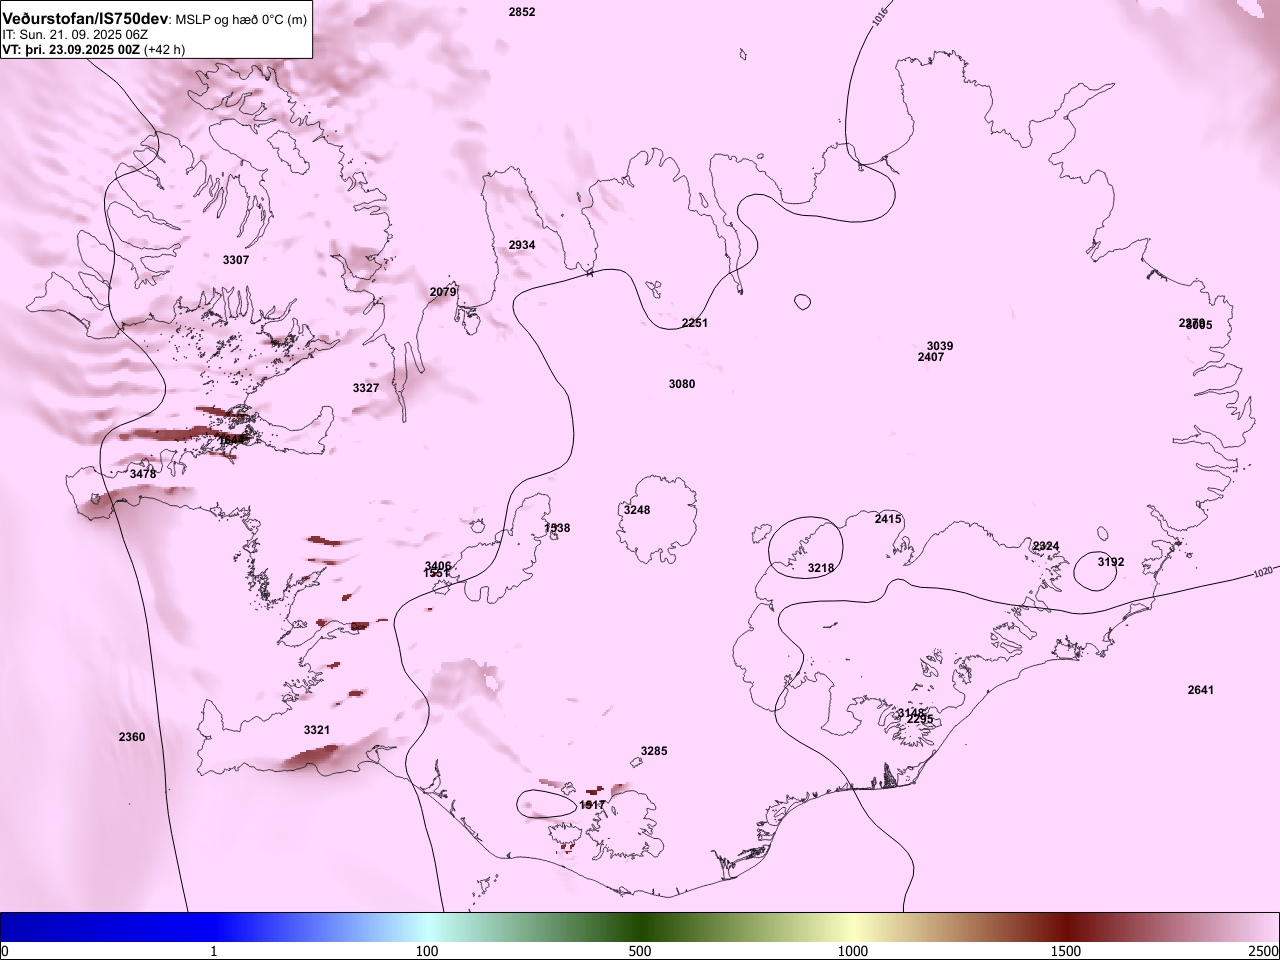Click the IT: Sun. 21. 09. 2025 06Z line
Image resolution: width=1280 pixels, height=960 pixels.
[75, 34]
